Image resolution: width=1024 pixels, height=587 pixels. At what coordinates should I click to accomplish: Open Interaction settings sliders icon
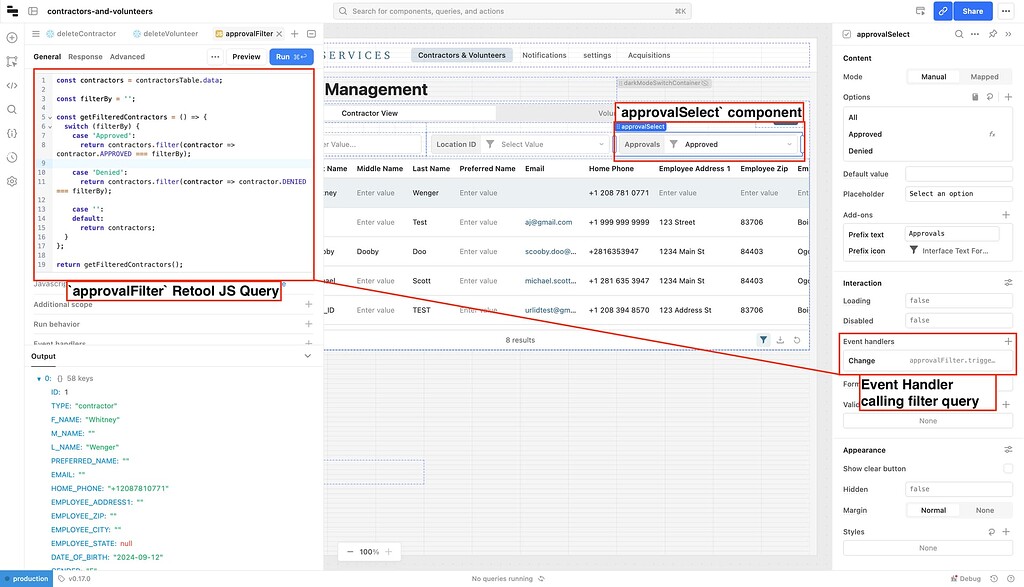click(x=1008, y=283)
